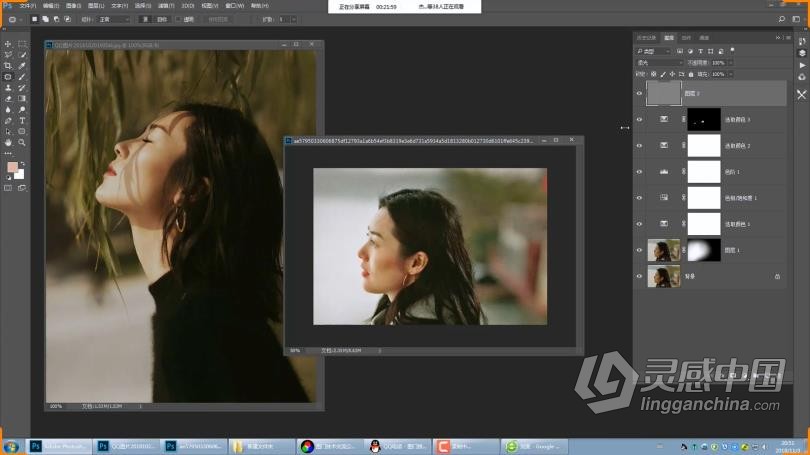Select the Blur tool
810x455 pixels.
8,109
